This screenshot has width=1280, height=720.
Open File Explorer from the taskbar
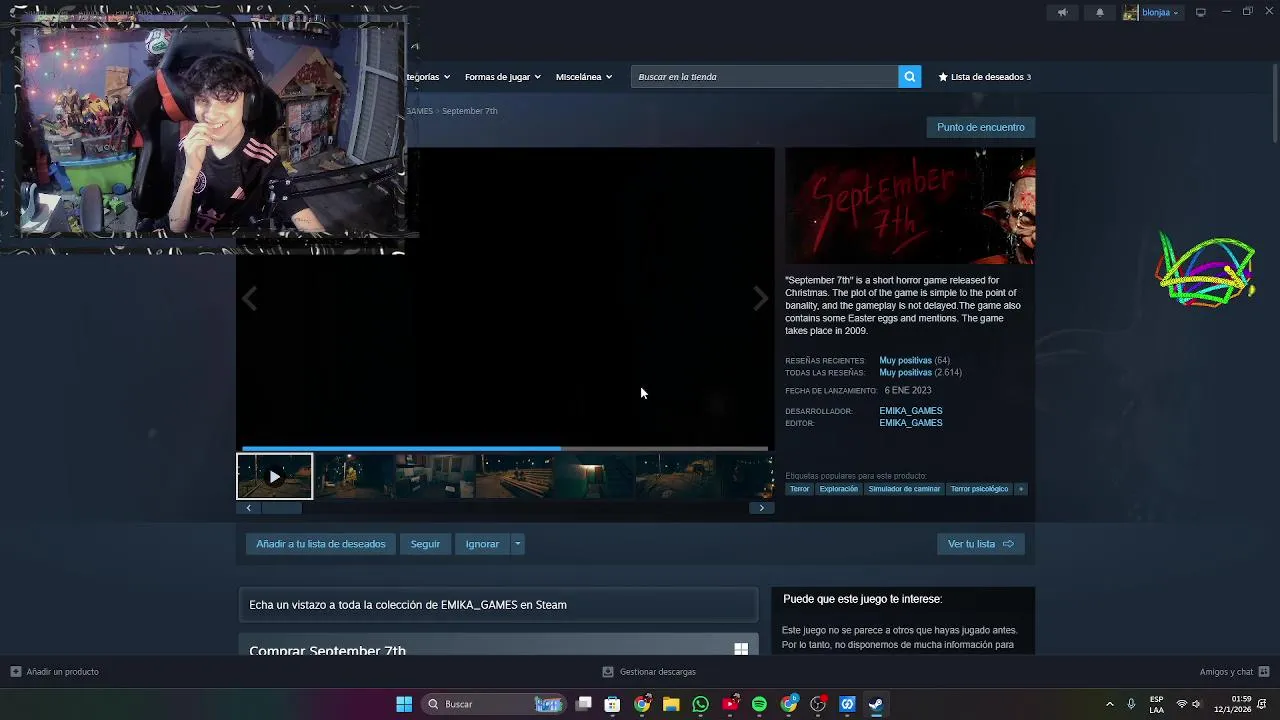pos(671,704)
